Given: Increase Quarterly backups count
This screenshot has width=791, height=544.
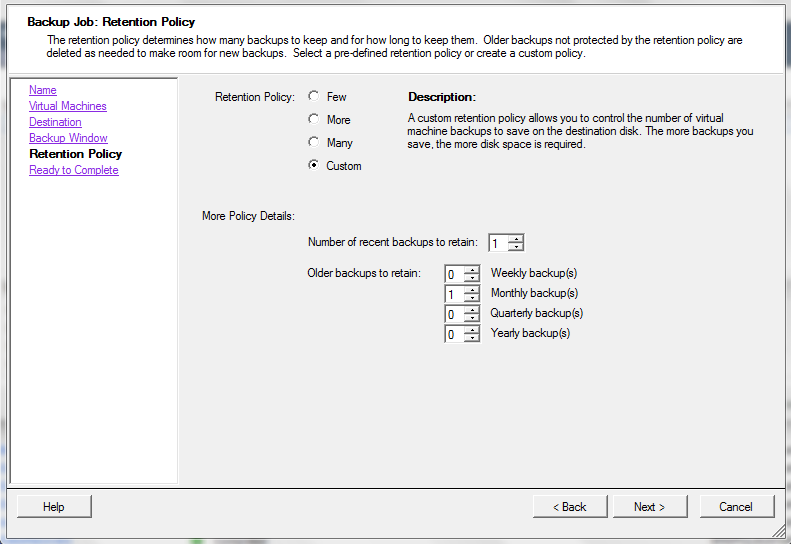Looking at the screenshot, I should point(472,310).
